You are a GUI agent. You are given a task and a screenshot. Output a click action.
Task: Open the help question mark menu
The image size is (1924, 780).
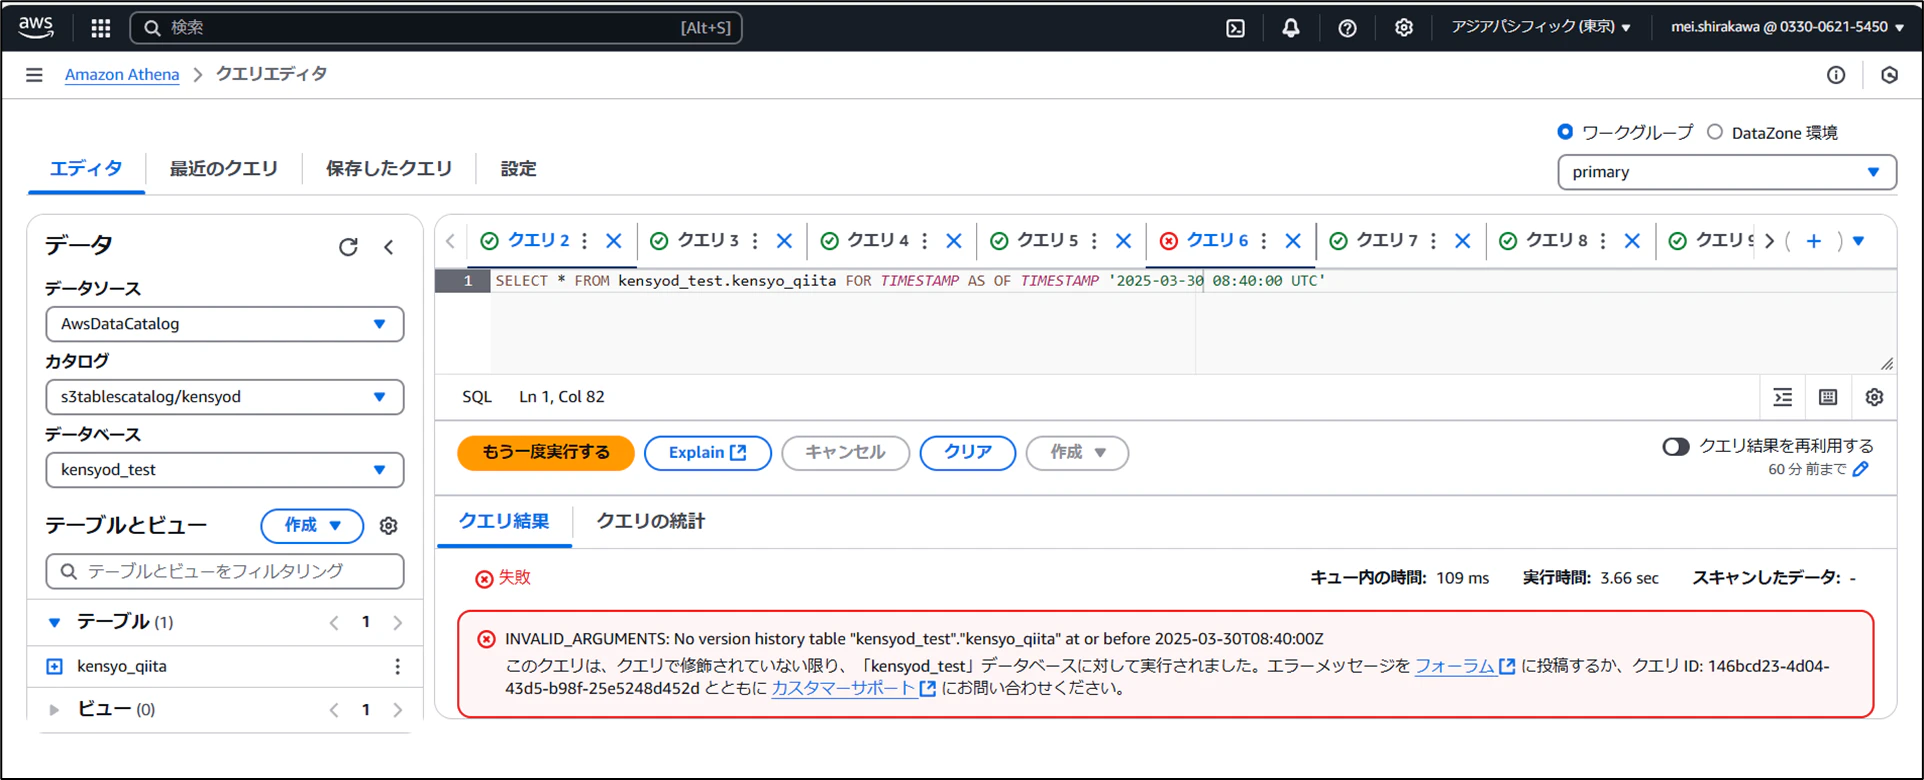coord(1347,28)
